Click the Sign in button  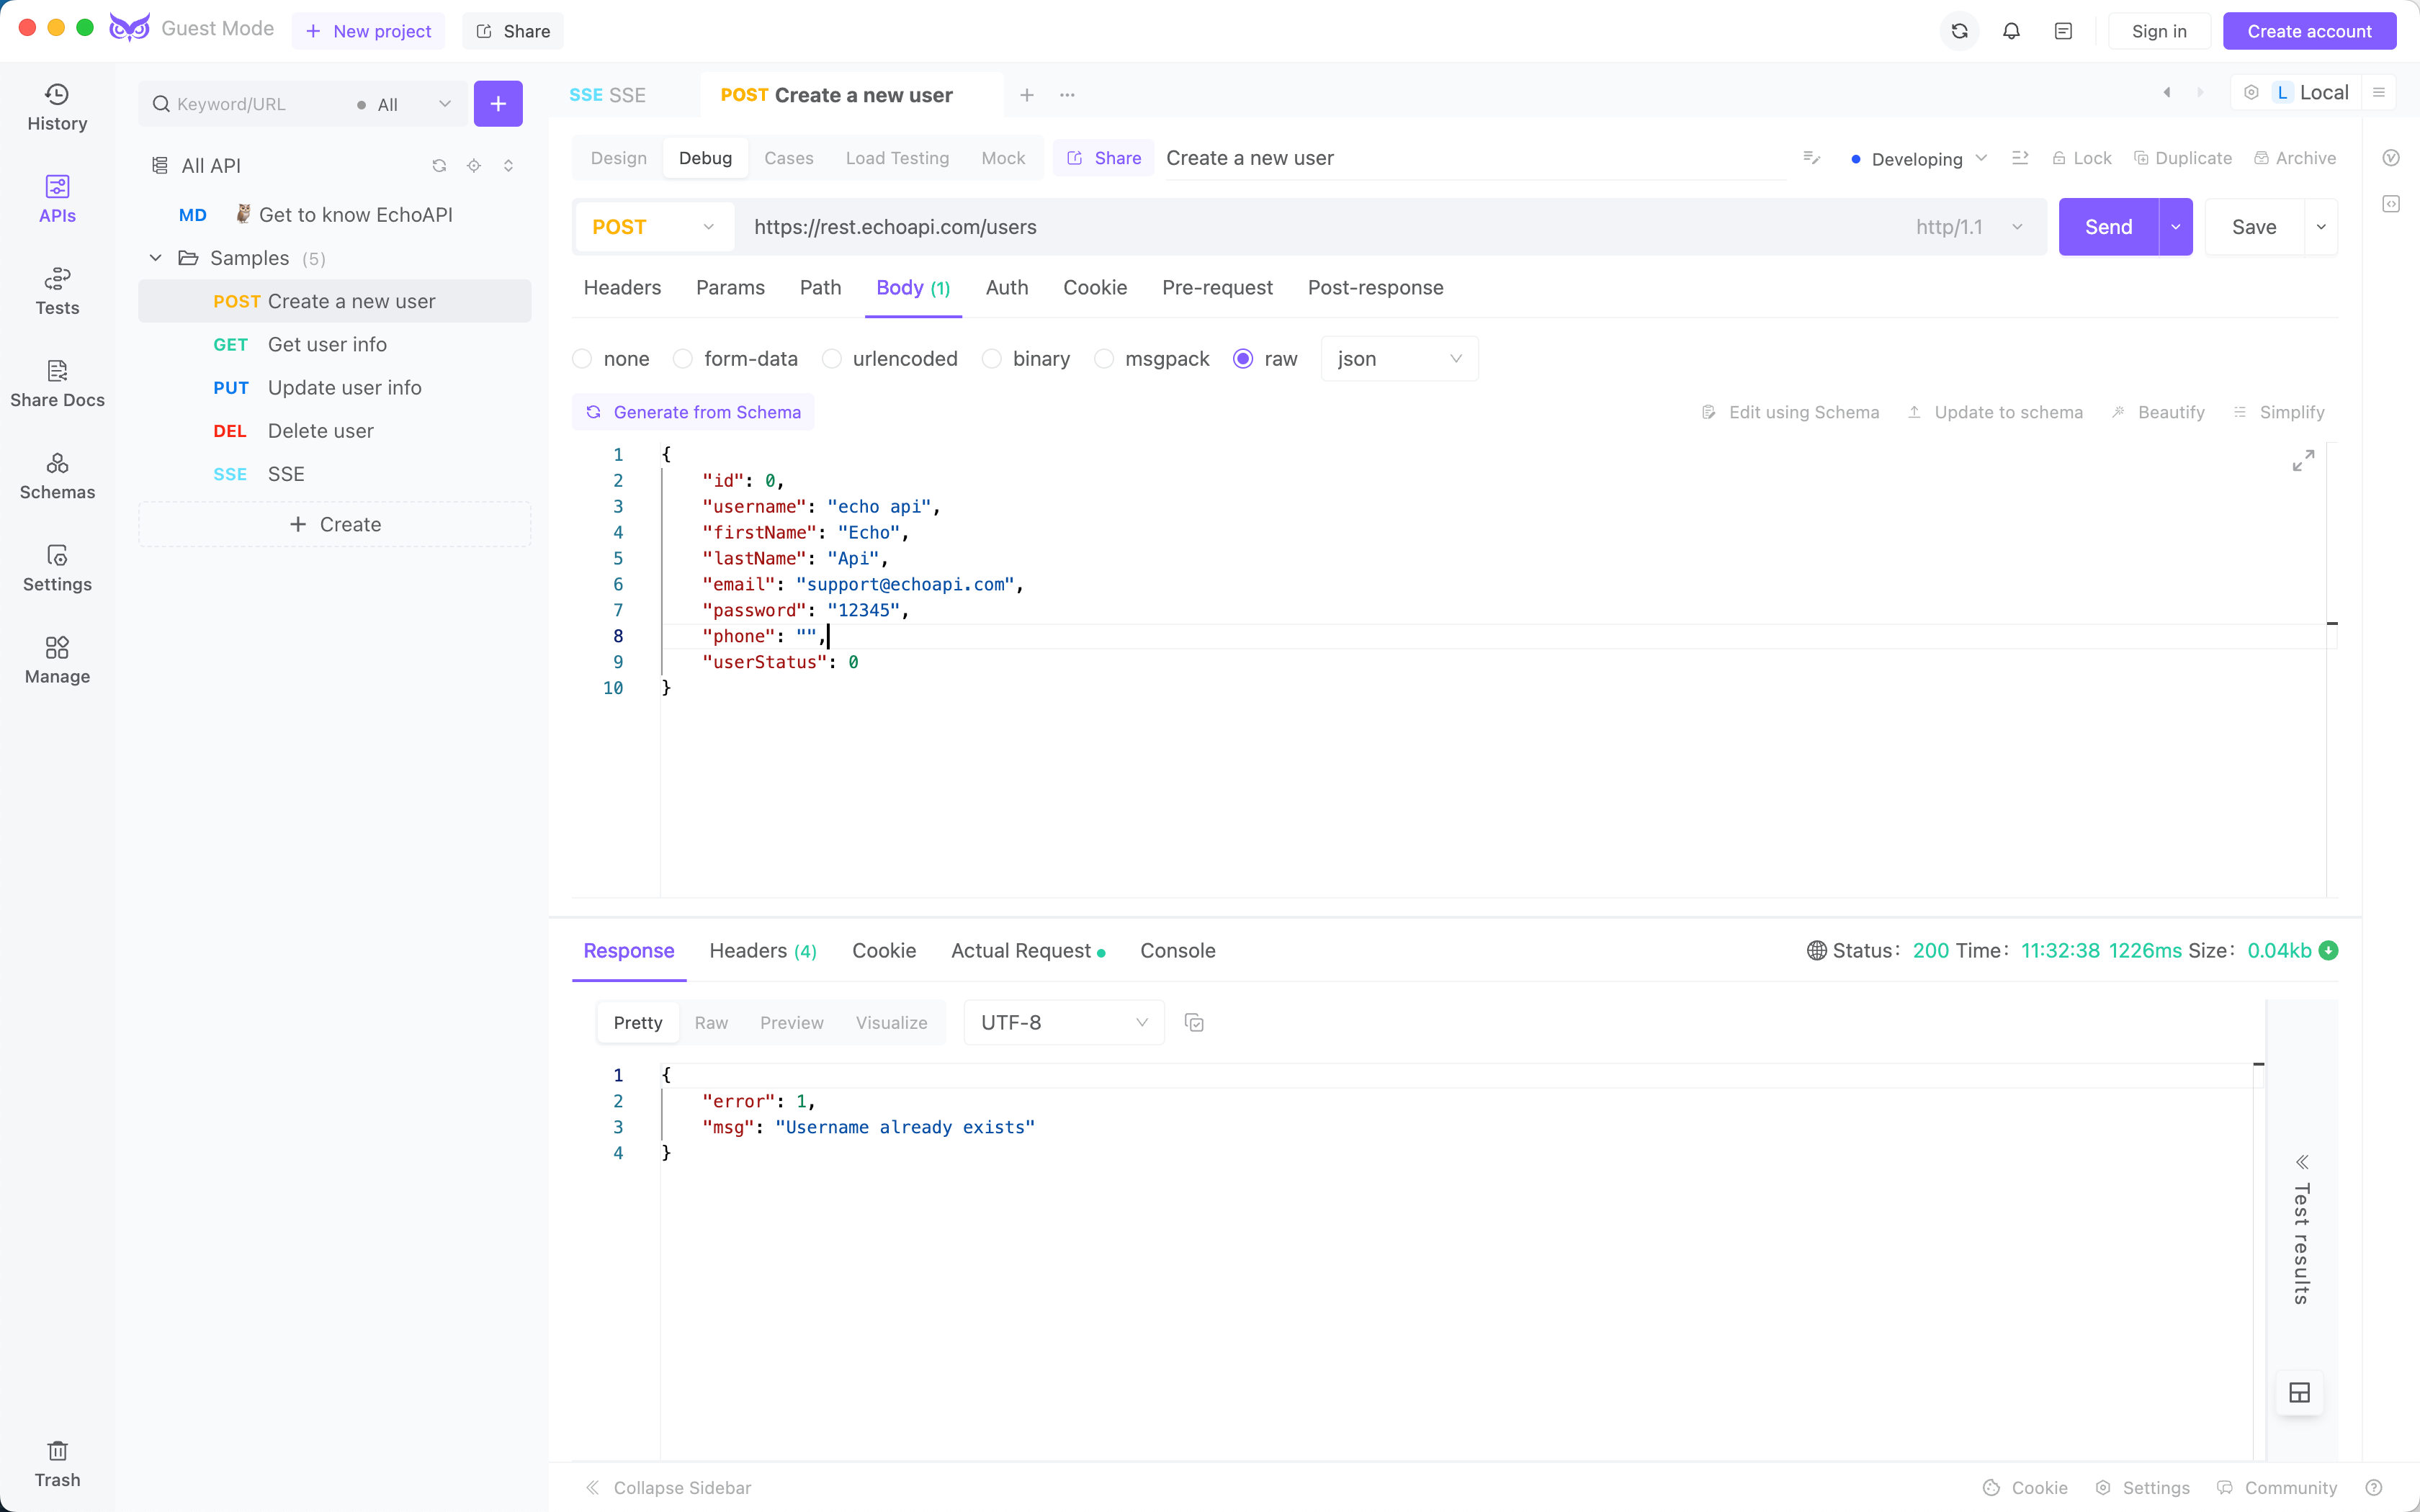tap(2159, 31)
